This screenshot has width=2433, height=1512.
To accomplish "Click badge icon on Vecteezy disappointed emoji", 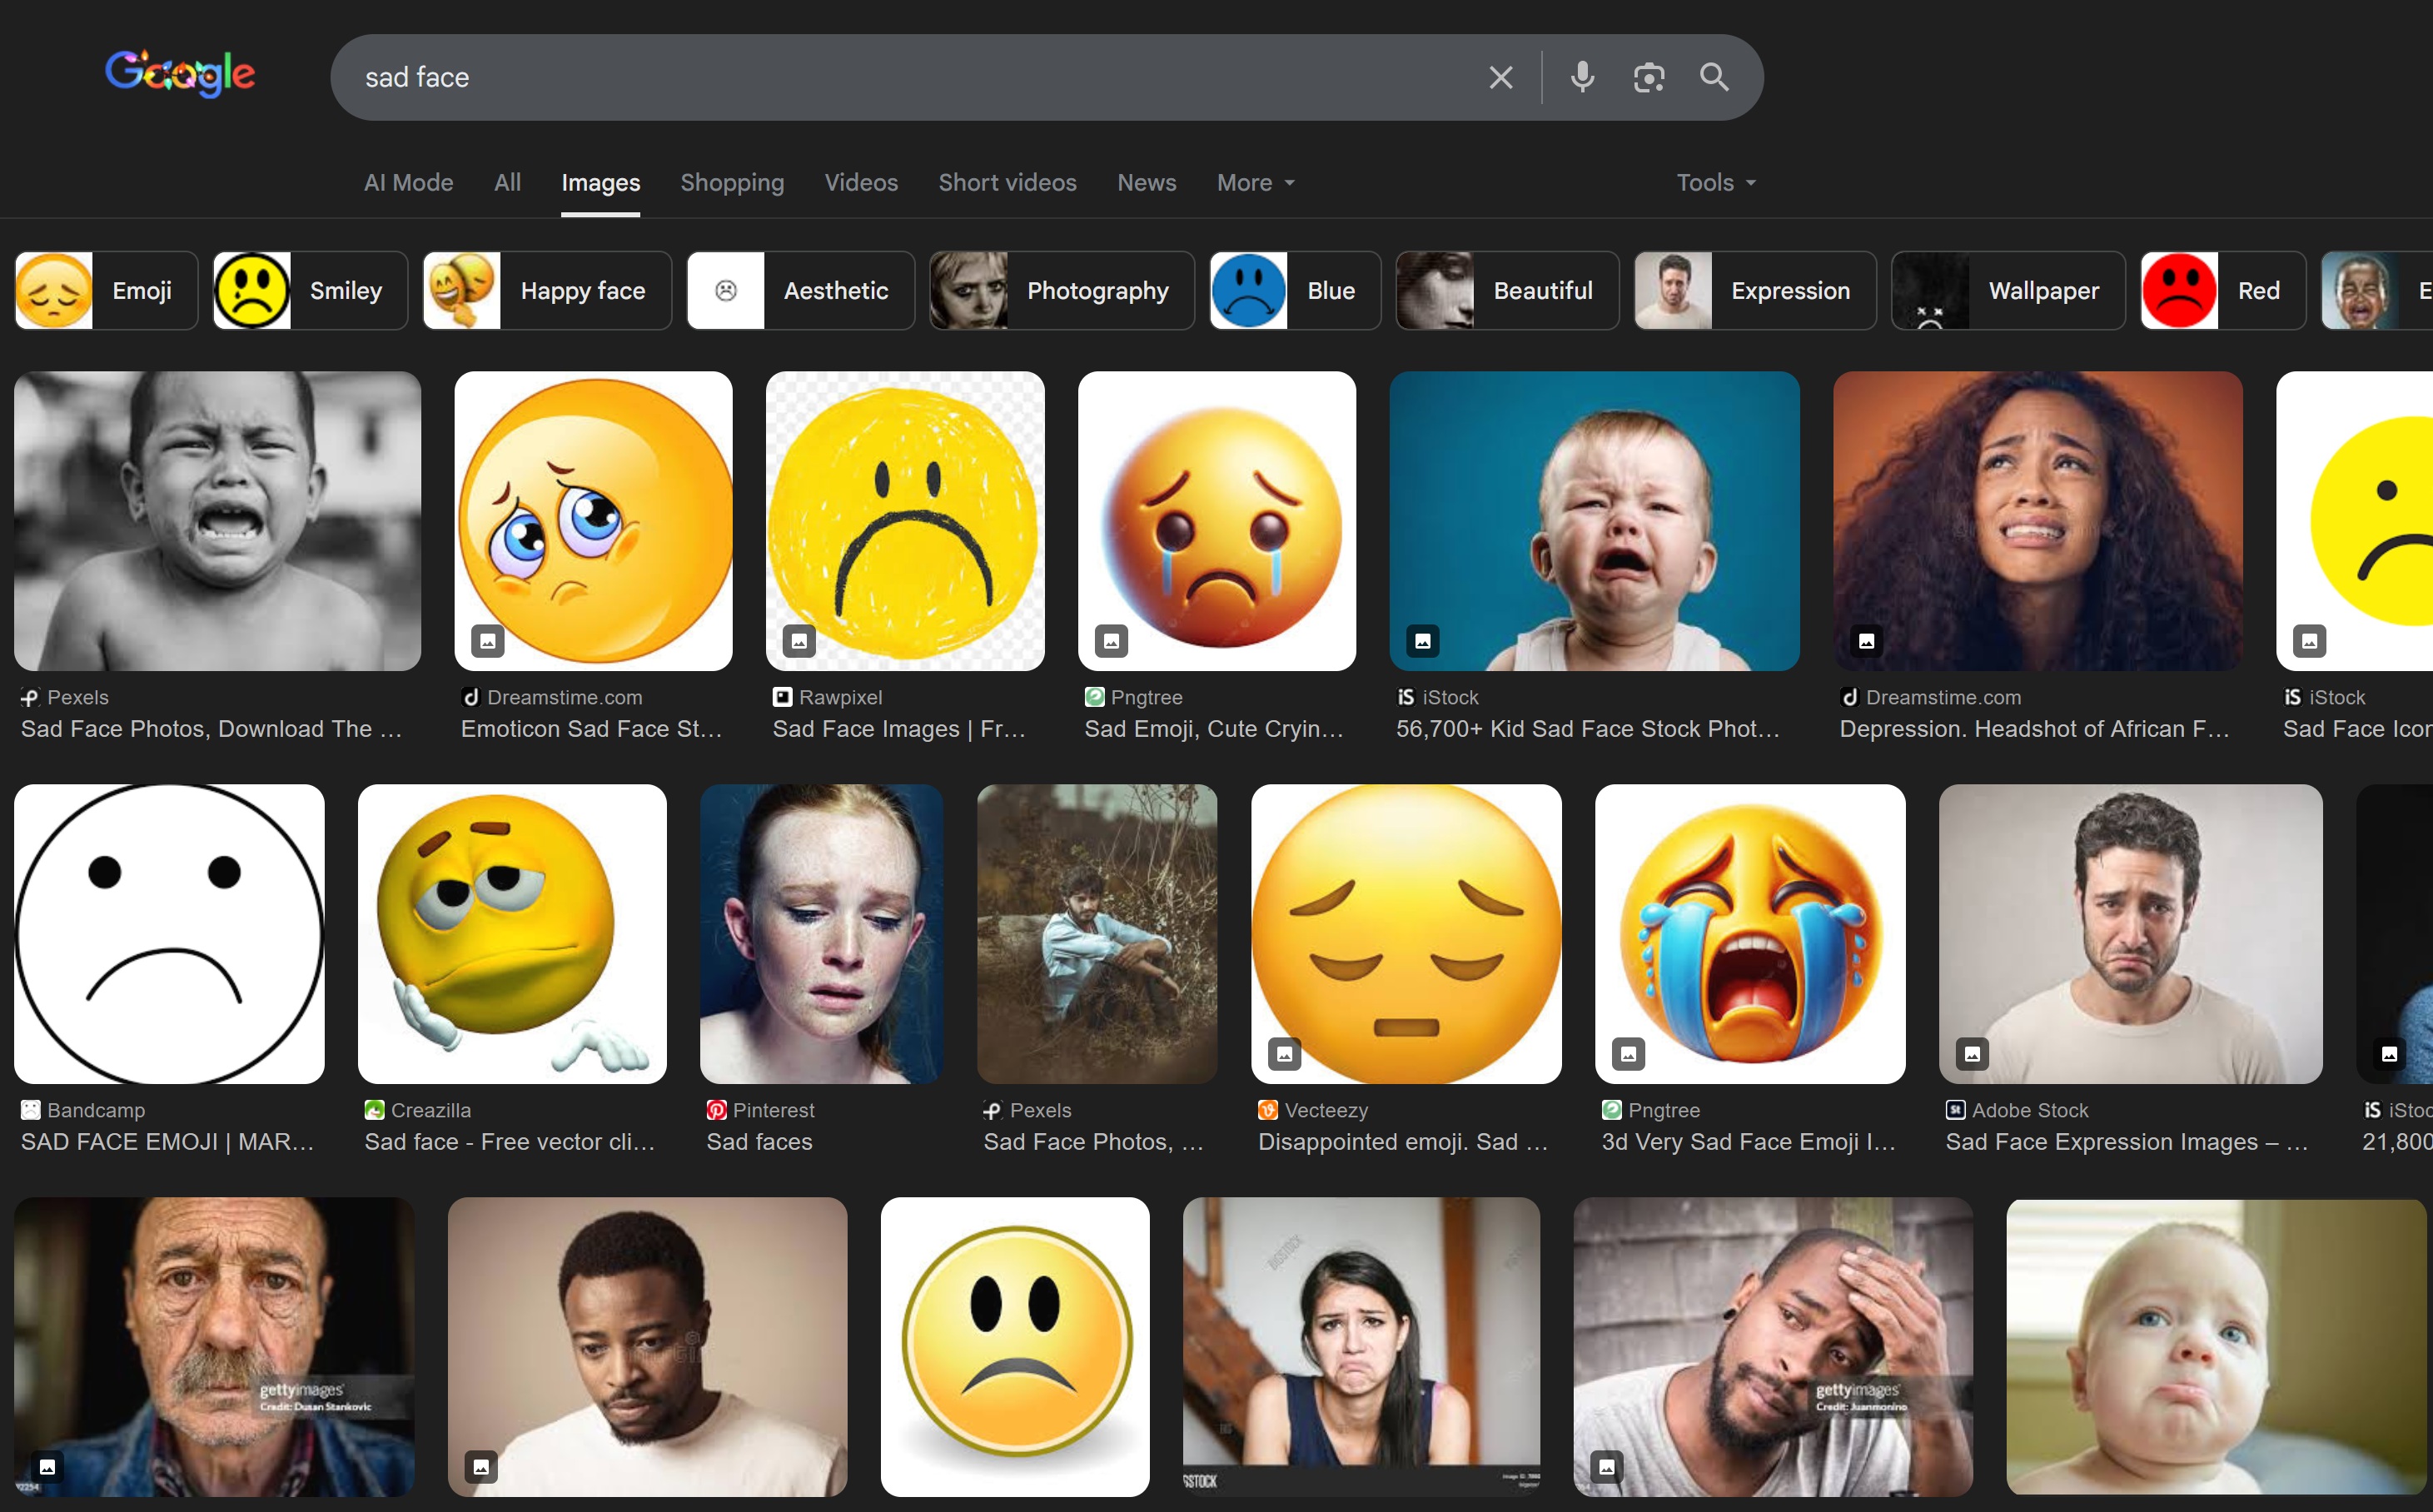I will 1285,1054.
